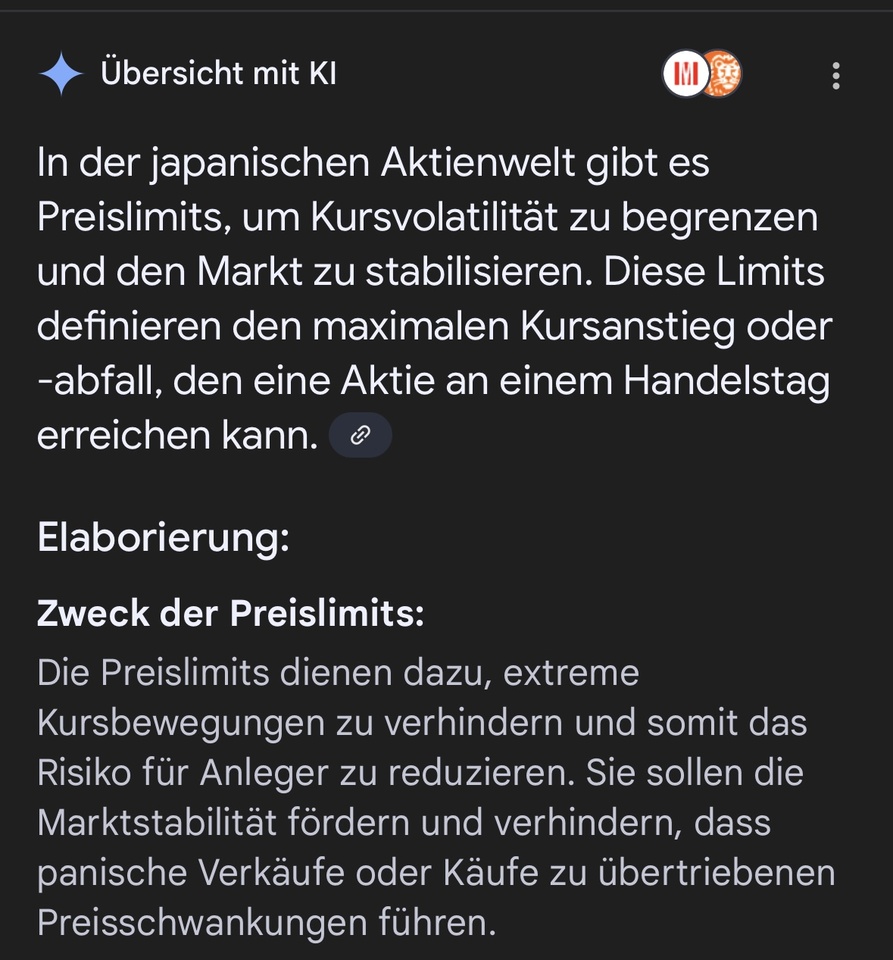Click 'Die Preislimits dienen dazu' sentence start

264,673
